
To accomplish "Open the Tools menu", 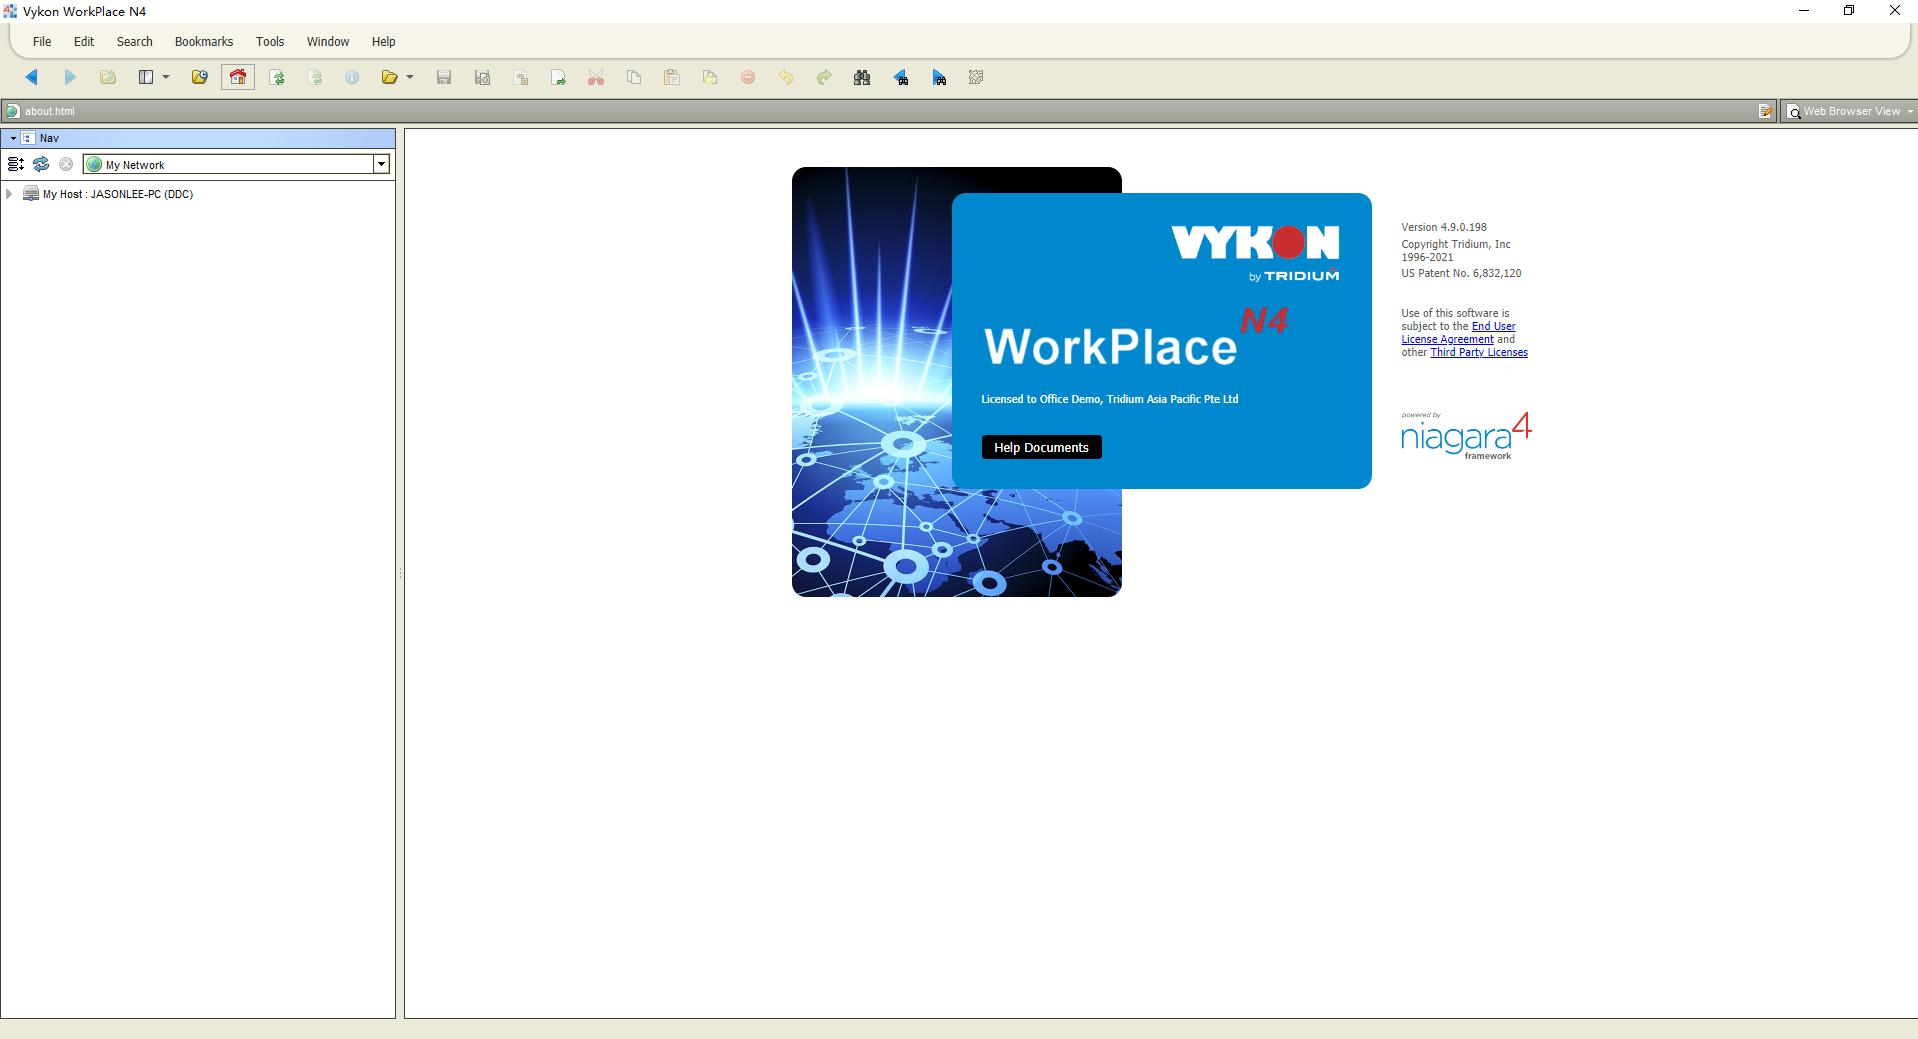I will click(270, 42).
